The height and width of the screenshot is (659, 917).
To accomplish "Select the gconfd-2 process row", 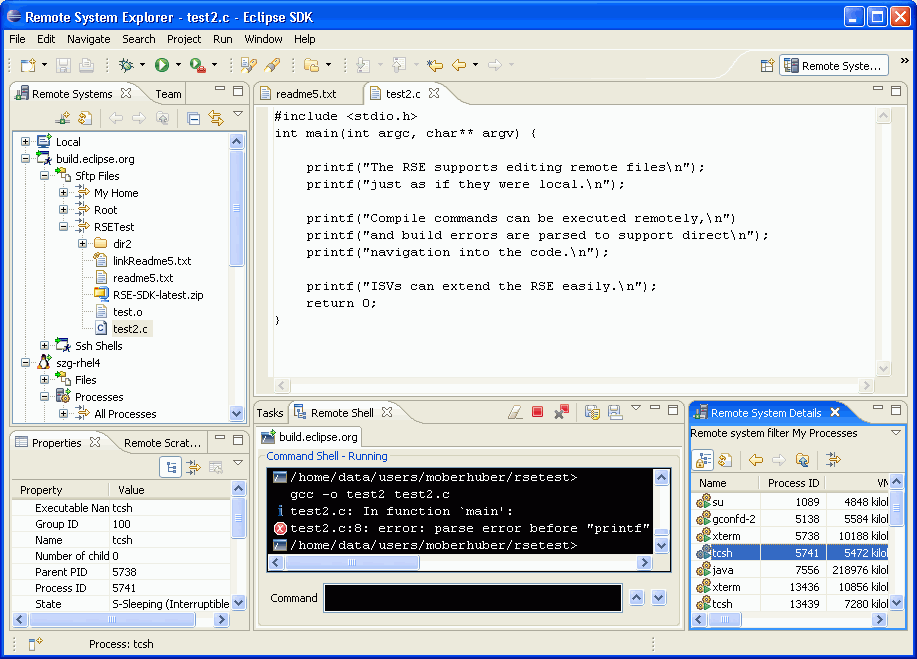I will click(x=790, y=519).
